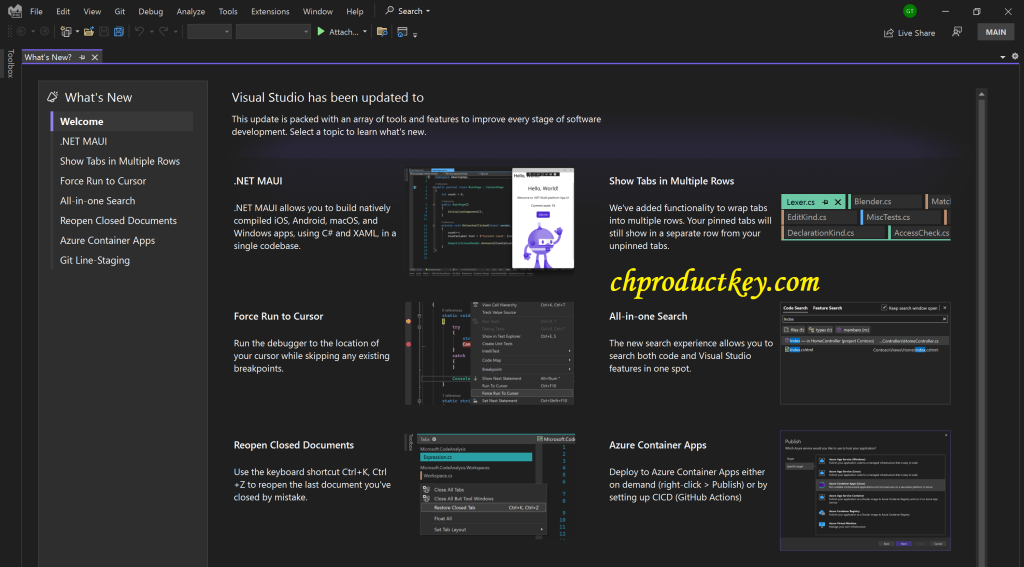Expand the navigate backward history dropdown
The image size is (1024, 567).
[x=33, y=31]
